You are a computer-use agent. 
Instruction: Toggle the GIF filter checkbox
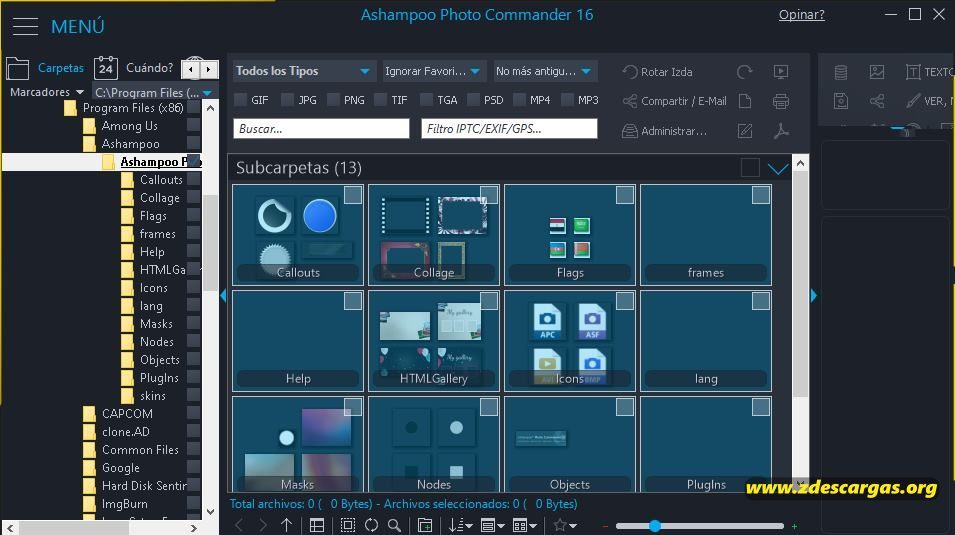(241, 99)
